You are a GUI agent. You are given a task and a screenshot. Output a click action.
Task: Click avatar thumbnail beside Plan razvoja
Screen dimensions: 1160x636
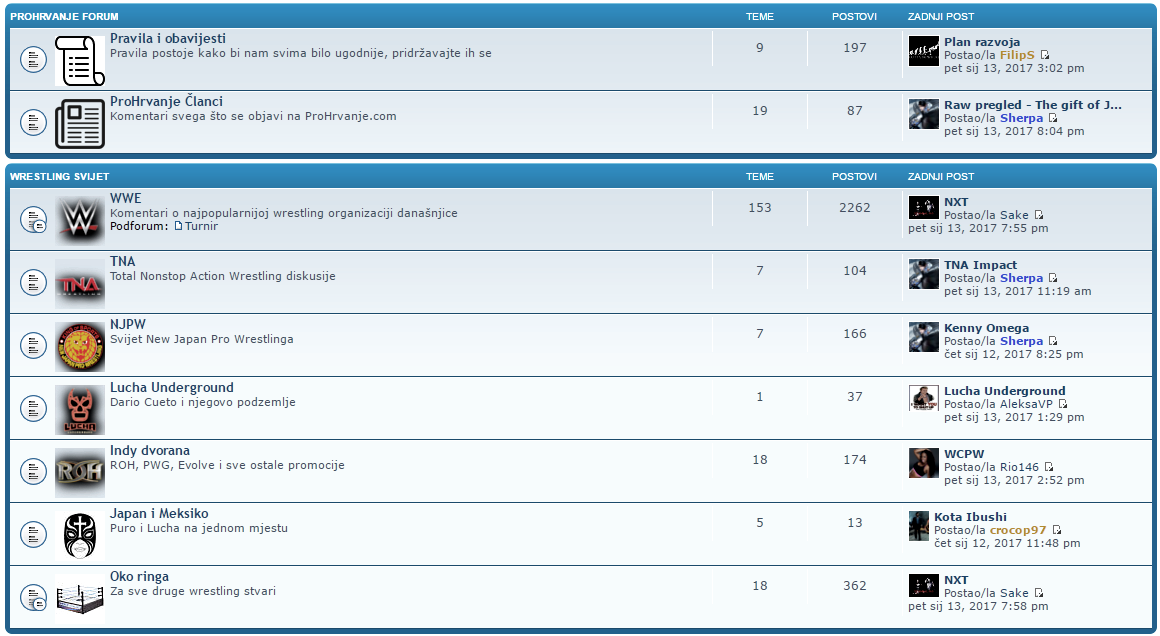coord(923,51)
